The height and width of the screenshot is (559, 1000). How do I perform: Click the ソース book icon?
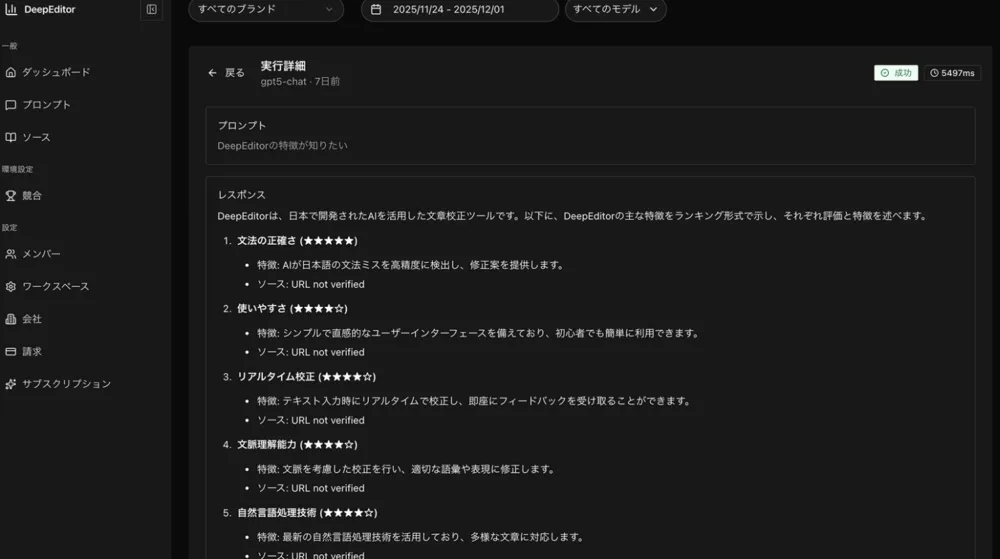(11, 137)
